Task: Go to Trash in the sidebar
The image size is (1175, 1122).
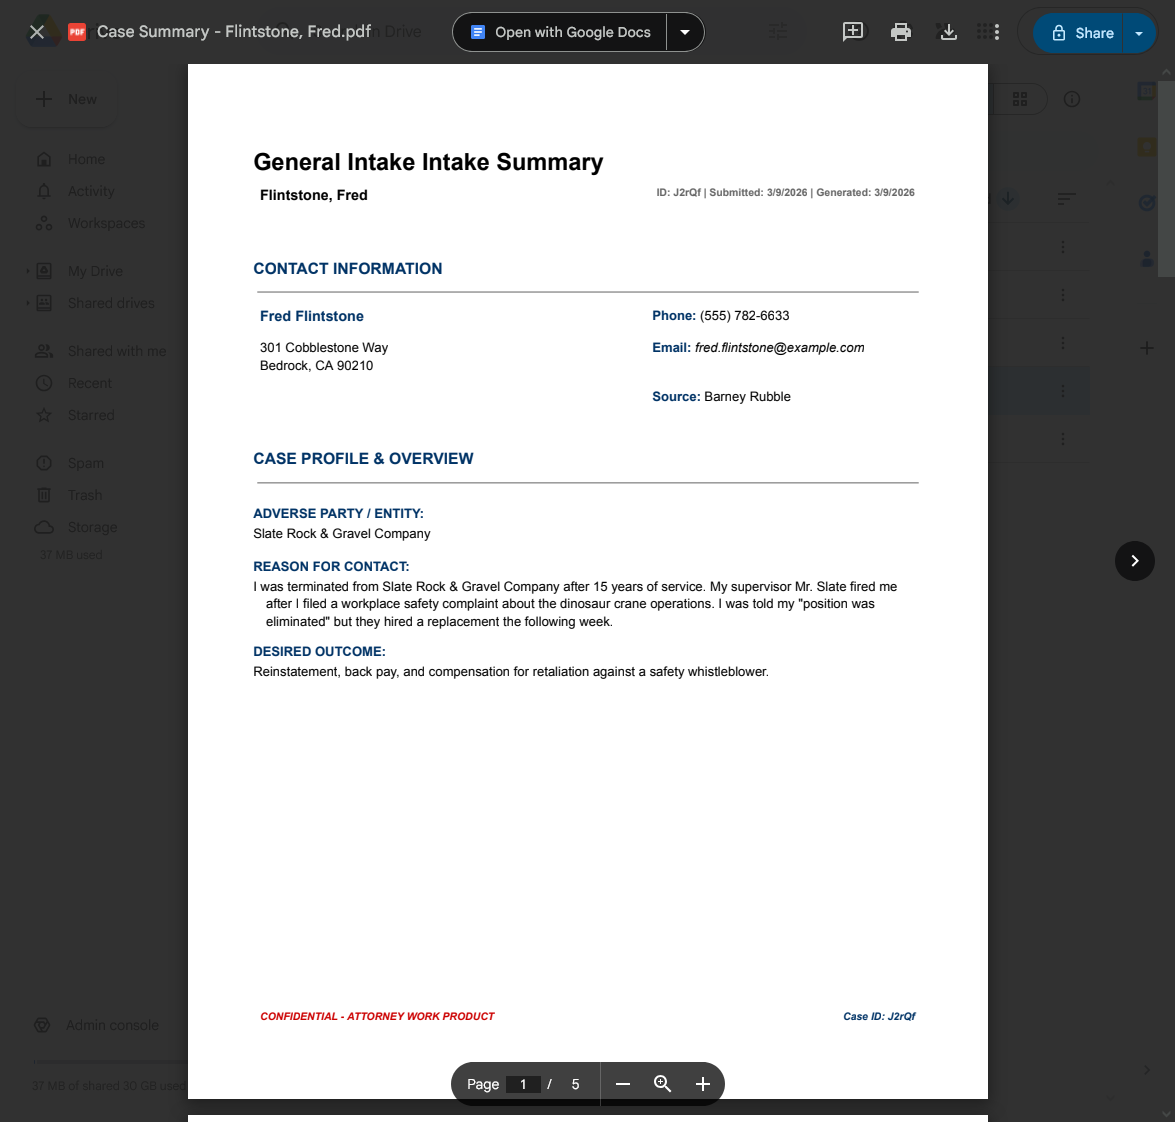Action: pos(86,494)
